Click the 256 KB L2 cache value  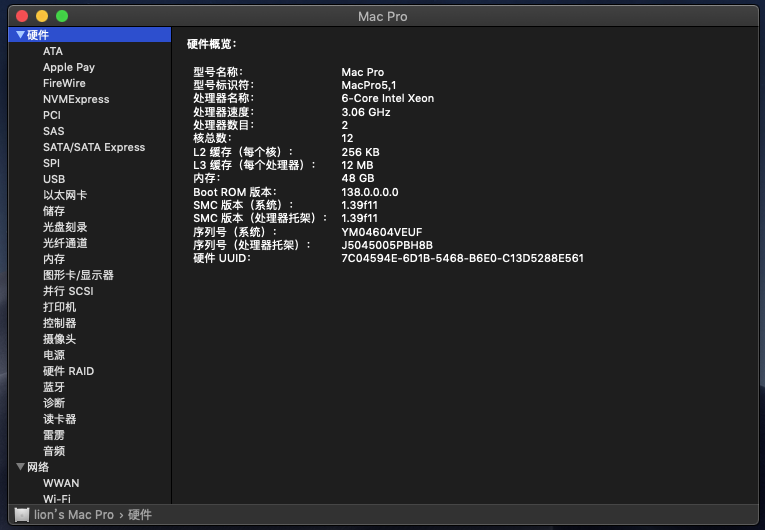360,152
